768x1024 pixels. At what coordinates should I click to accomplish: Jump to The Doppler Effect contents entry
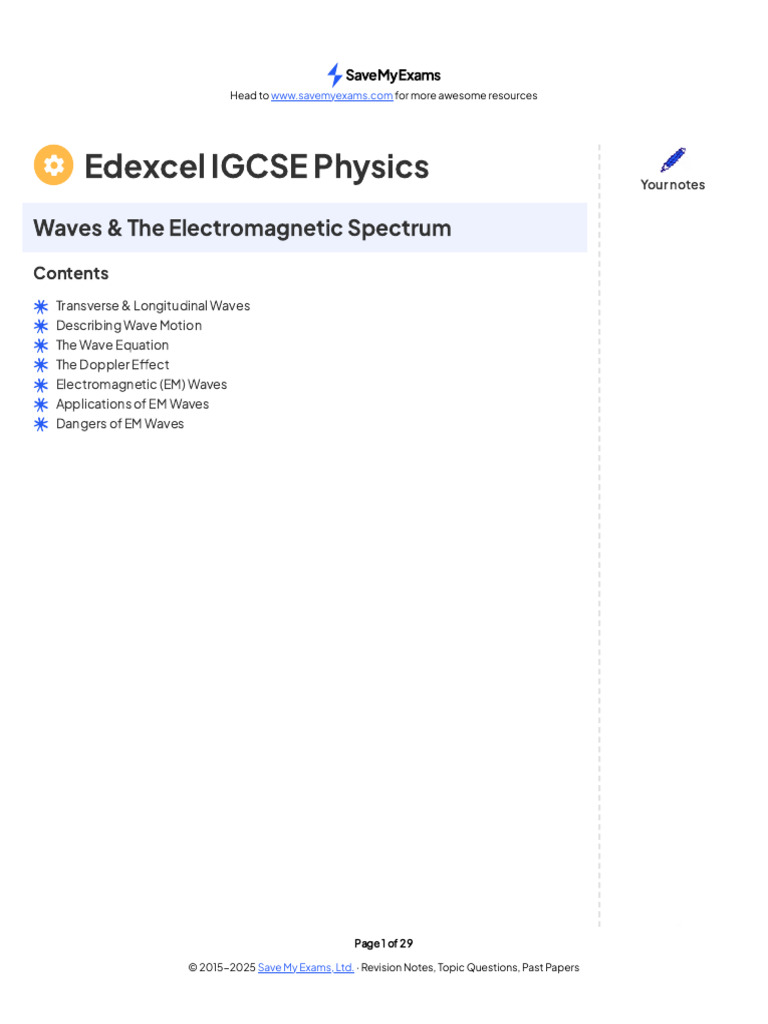[112, 364]
